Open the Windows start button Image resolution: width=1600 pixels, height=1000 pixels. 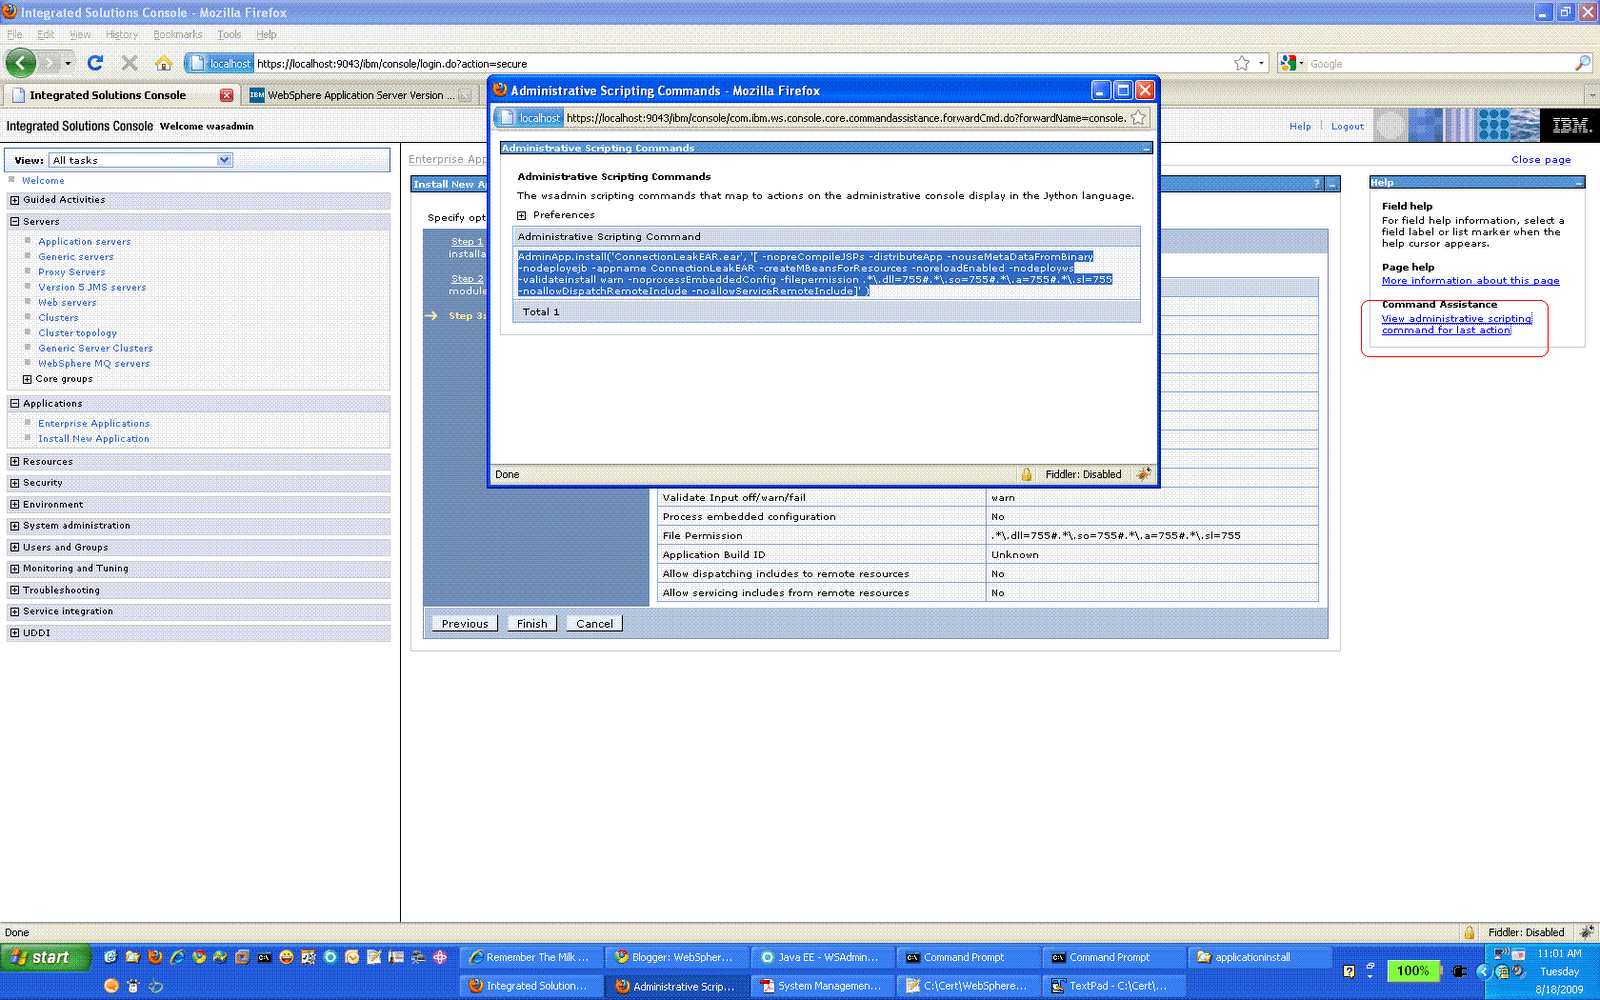(x=46, y=957)
